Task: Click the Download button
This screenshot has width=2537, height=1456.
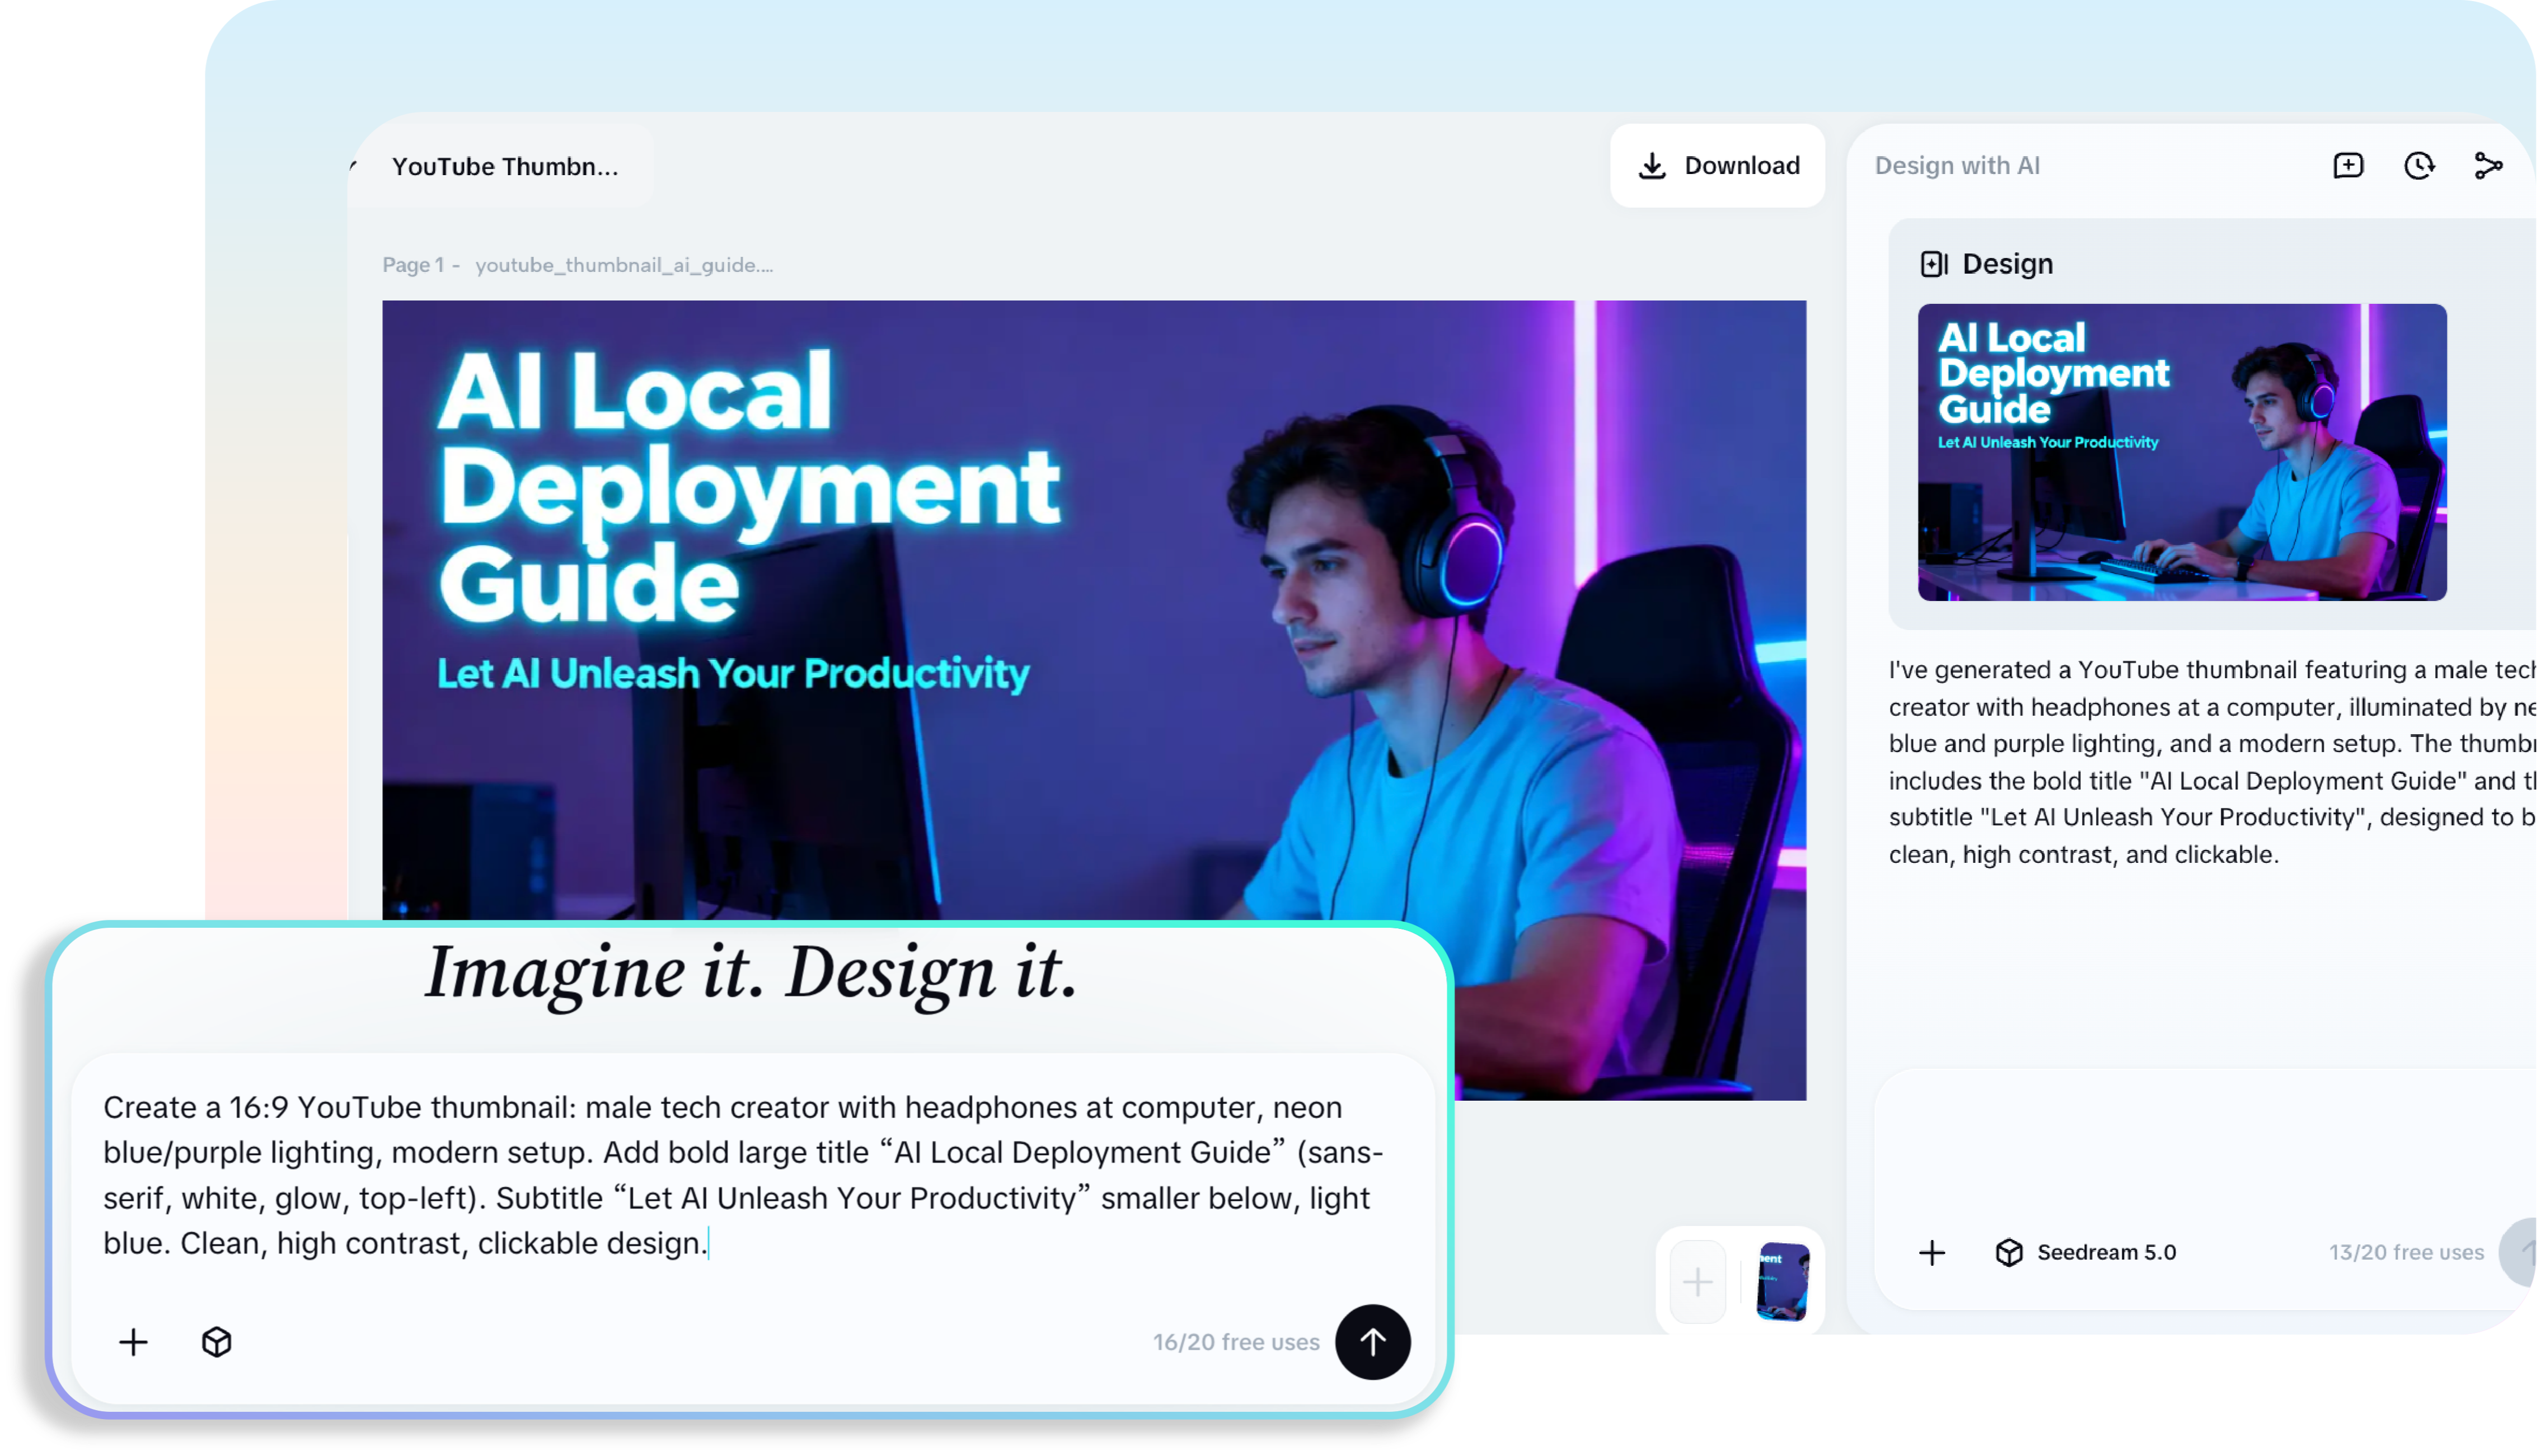Action: 1717,165
